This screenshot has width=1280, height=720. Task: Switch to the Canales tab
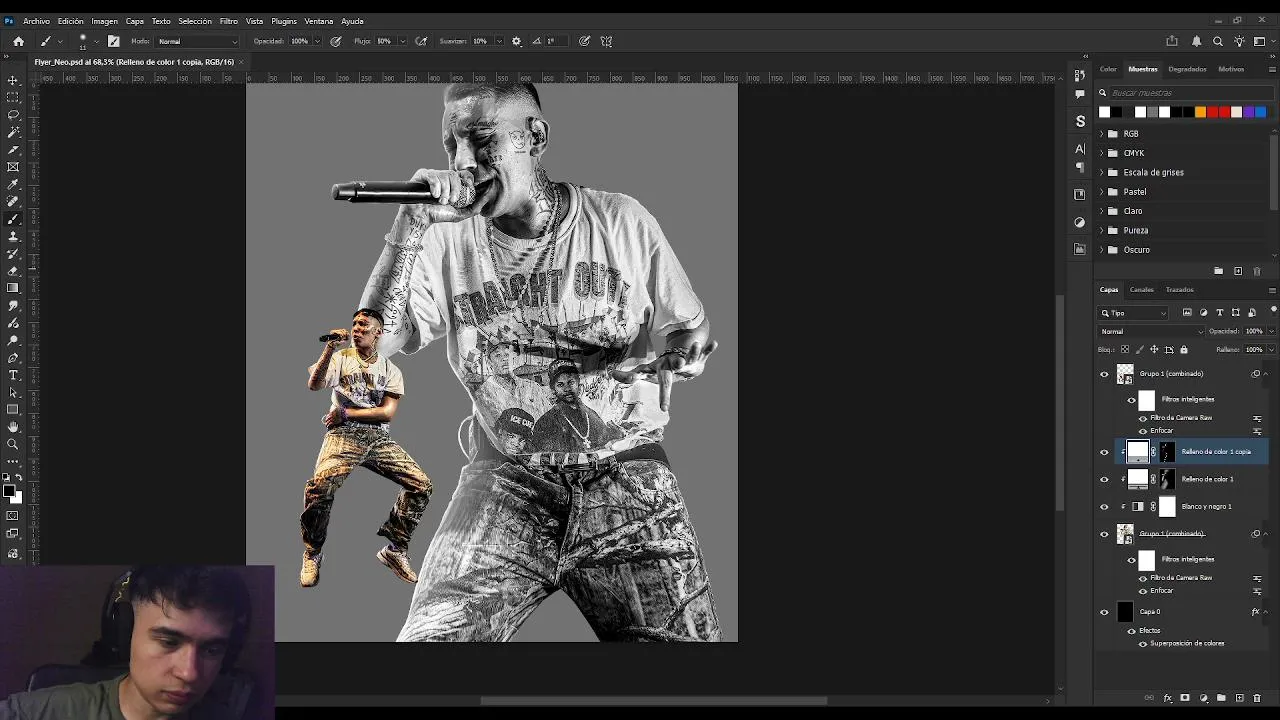coord(1141,290)
